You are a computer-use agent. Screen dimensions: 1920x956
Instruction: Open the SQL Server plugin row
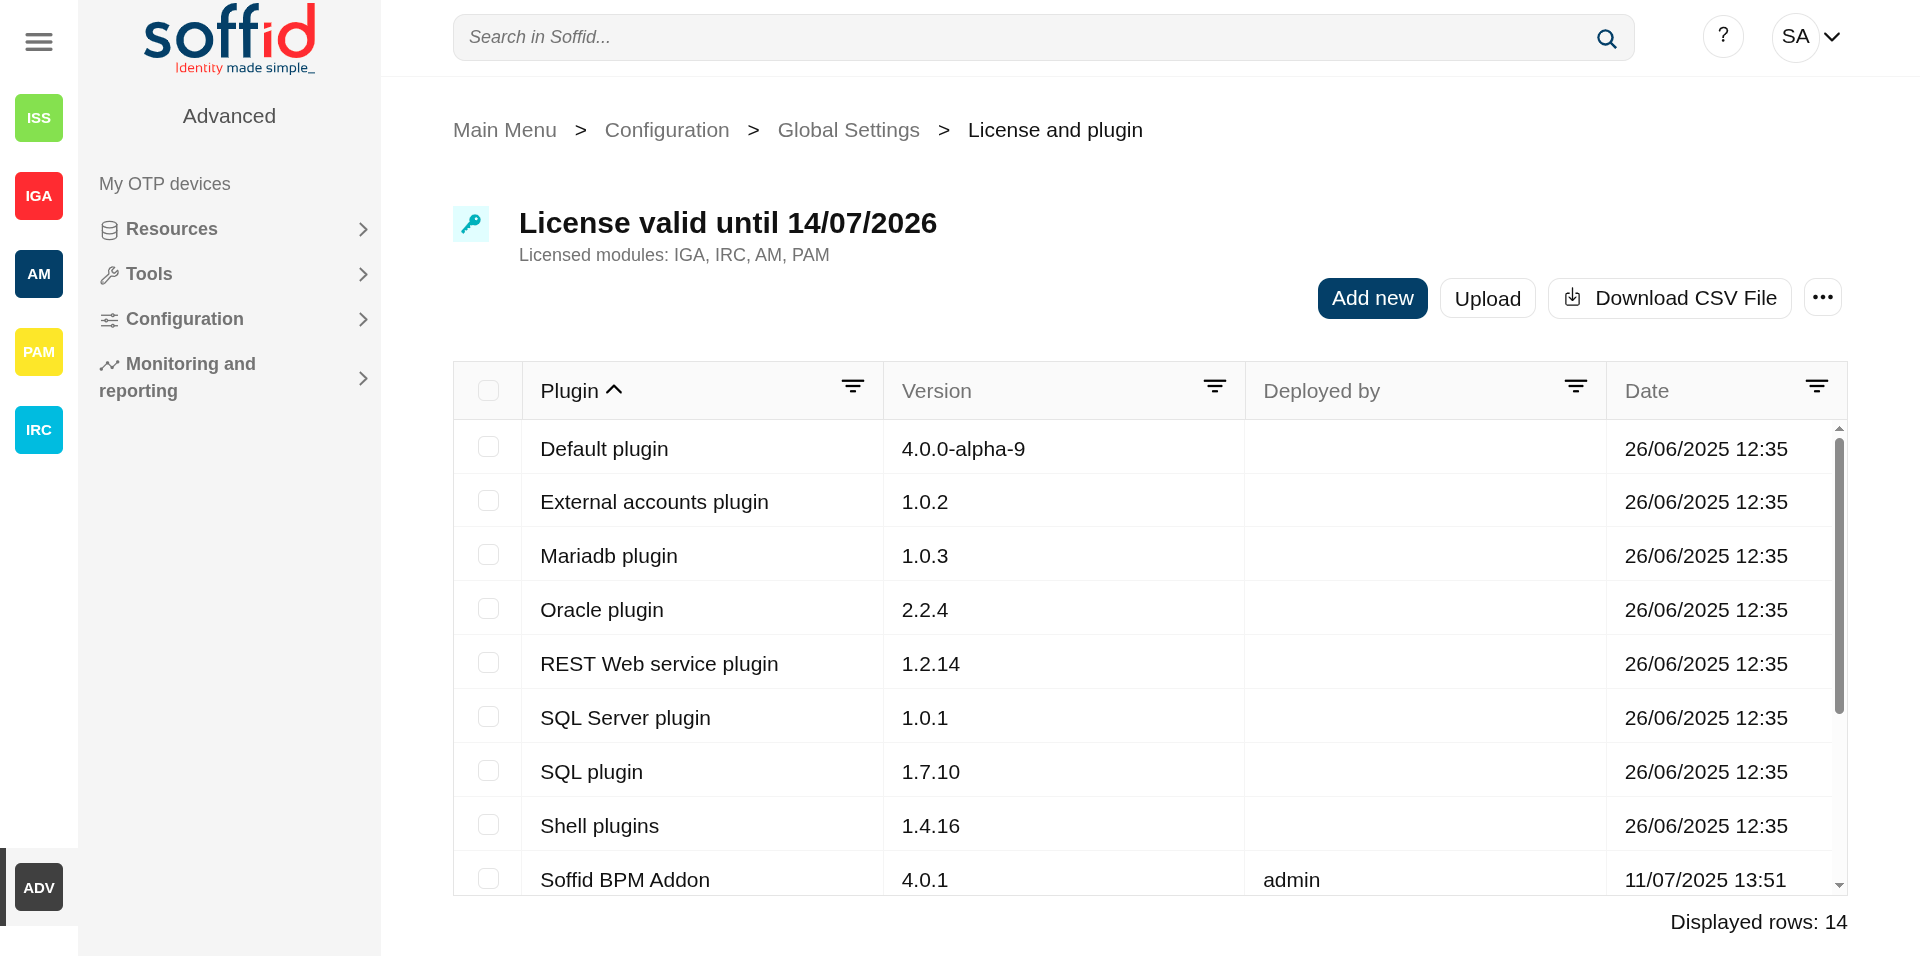click(x=1144, y=716)
